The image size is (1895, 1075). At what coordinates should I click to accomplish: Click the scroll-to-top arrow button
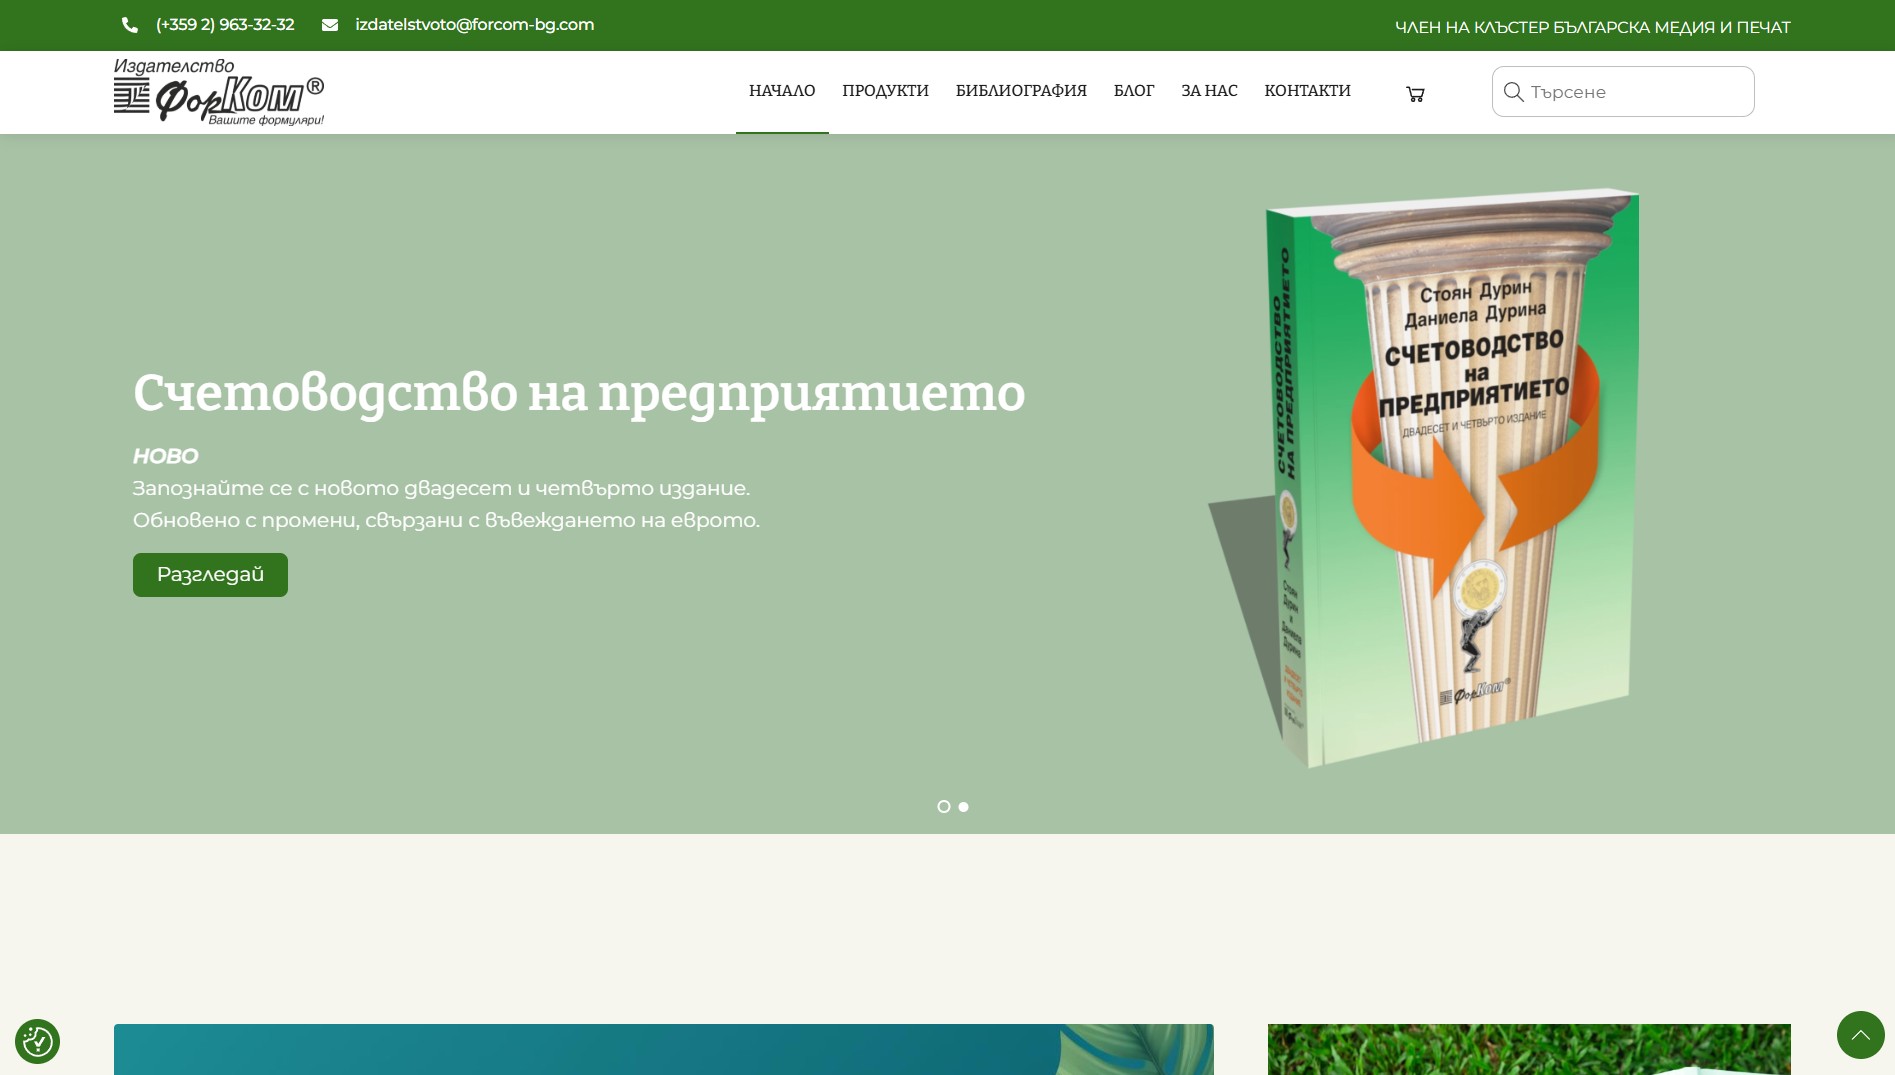click(x=1860, y=1034)
